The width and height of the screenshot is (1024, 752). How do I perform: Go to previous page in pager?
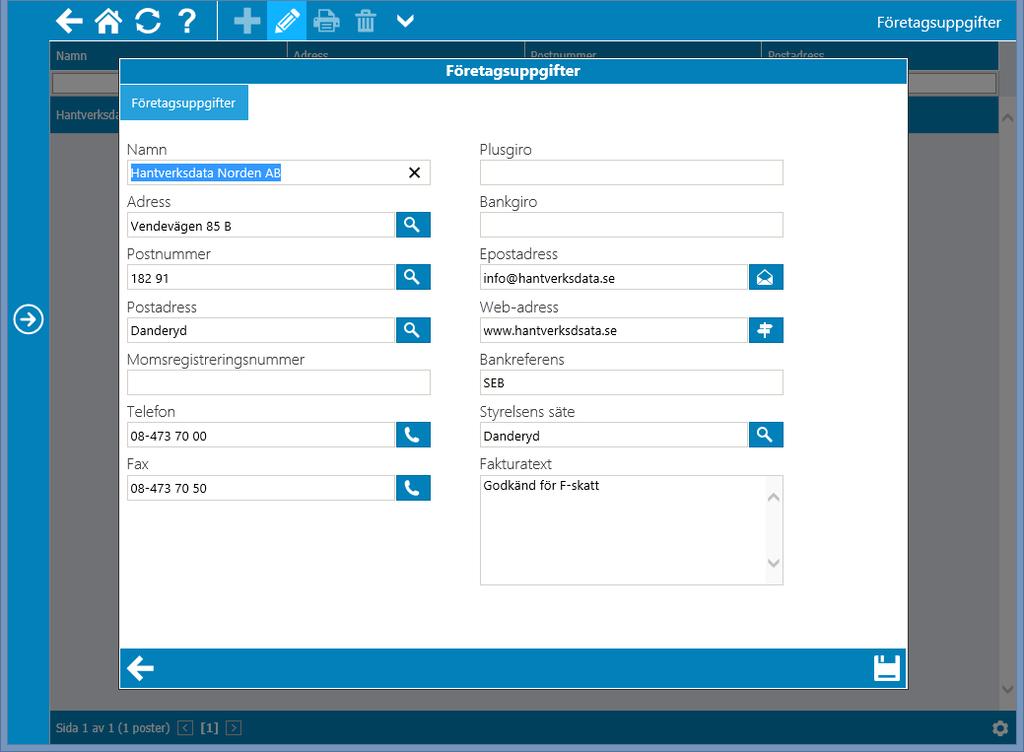coord(185,728)
